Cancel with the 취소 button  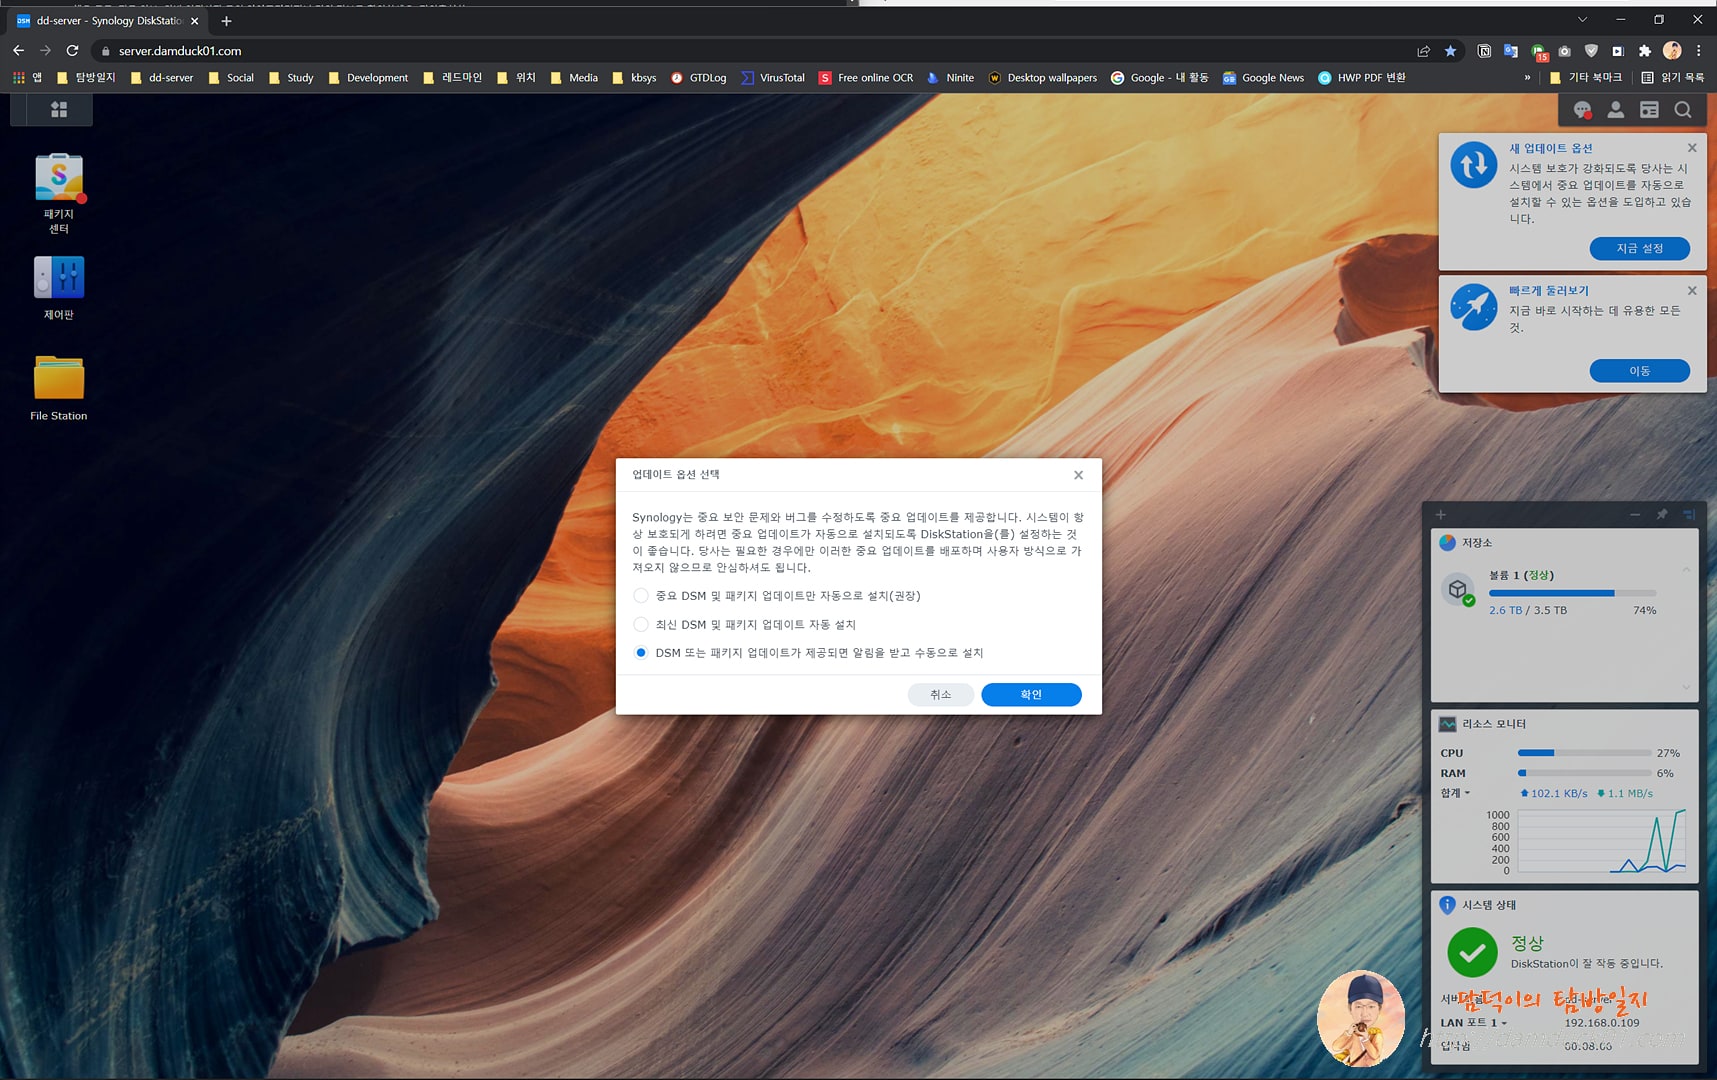[x=940, y=695]
